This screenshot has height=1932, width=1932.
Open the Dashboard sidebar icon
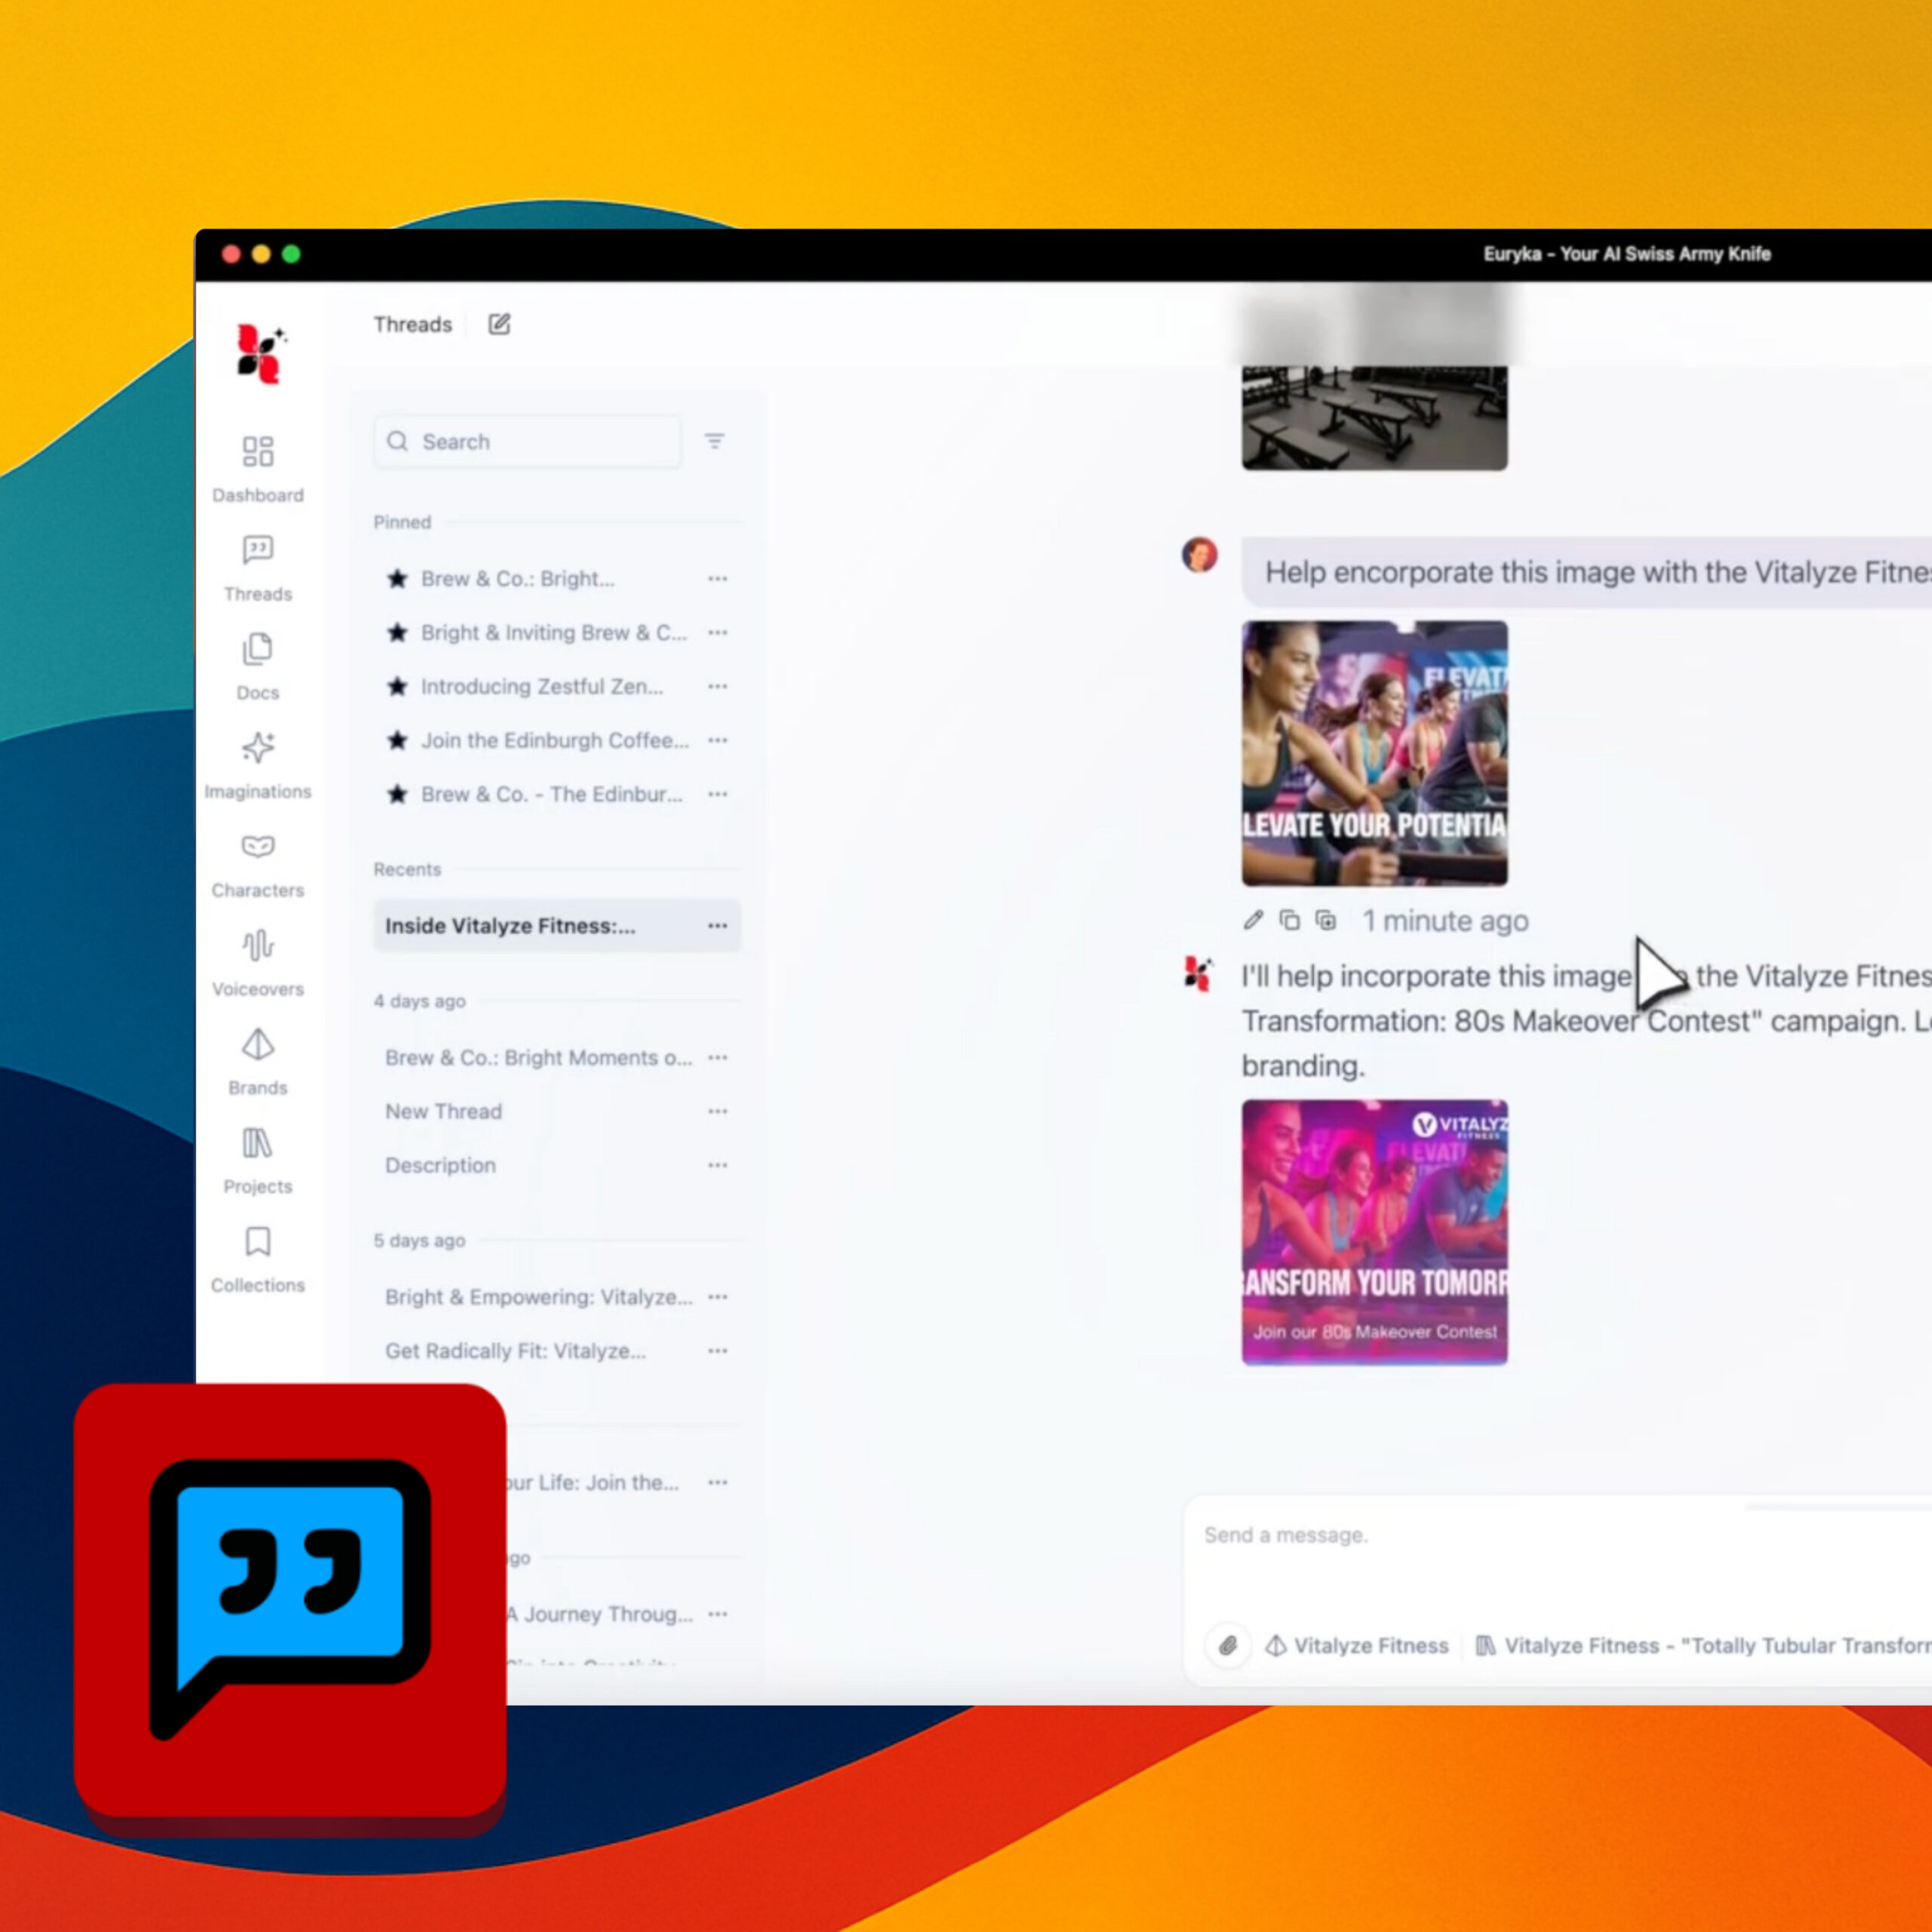tap(257, 451)
